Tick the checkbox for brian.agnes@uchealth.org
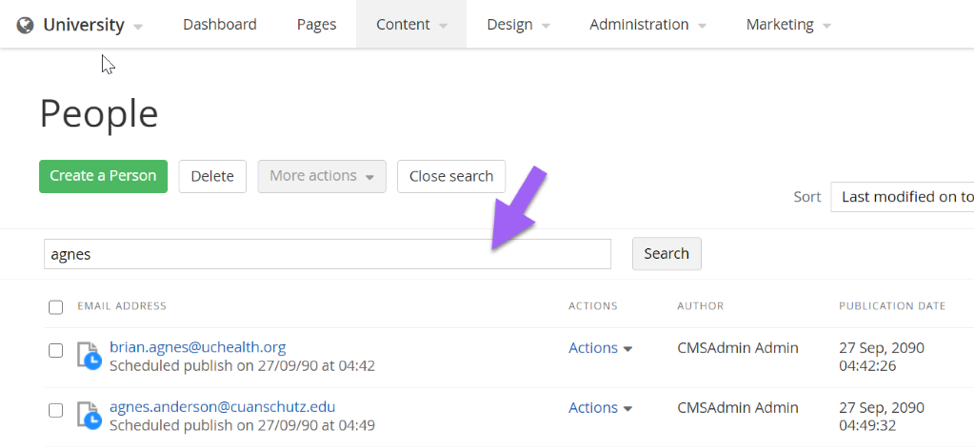Screen dimensions: 974x447 point(56,350)
